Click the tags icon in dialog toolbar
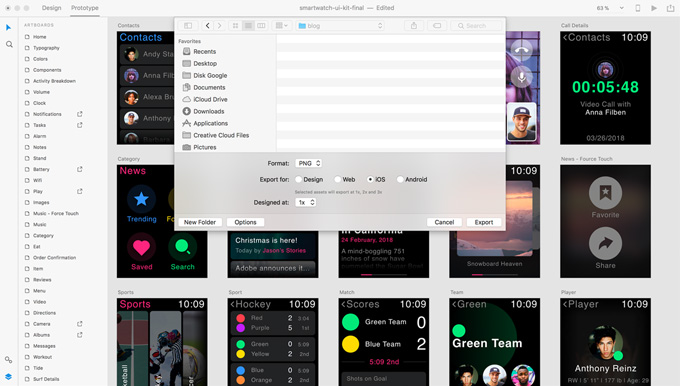680x386 pixels. pos(437,26)
